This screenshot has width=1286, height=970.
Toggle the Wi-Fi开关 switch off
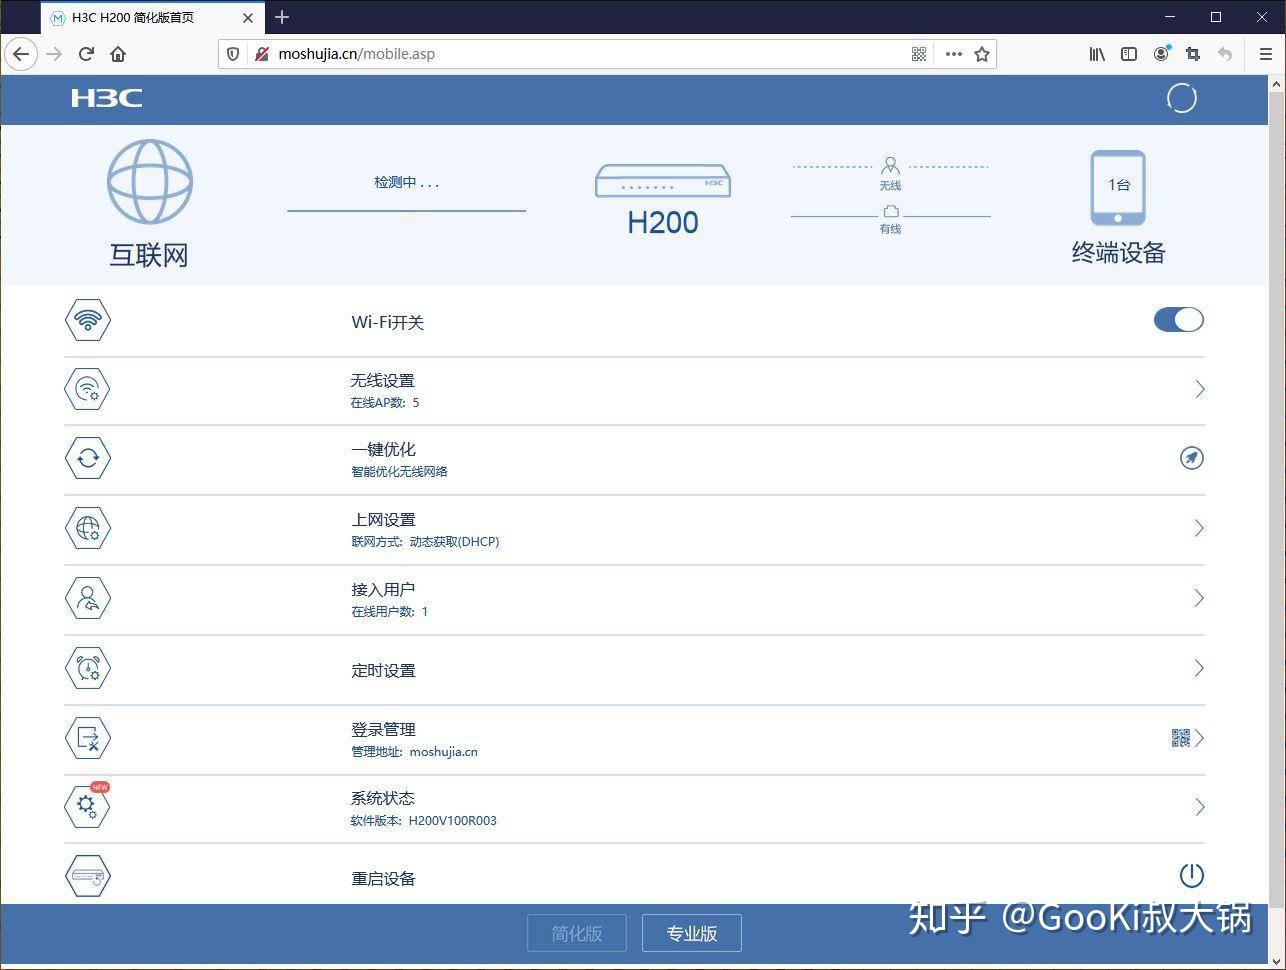[1178, 320]
